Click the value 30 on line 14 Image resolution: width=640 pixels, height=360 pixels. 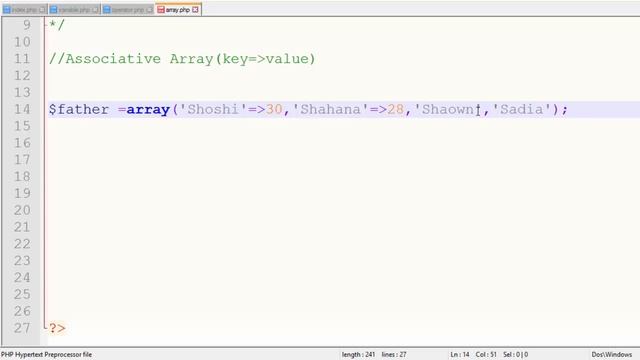pos(274,109)
